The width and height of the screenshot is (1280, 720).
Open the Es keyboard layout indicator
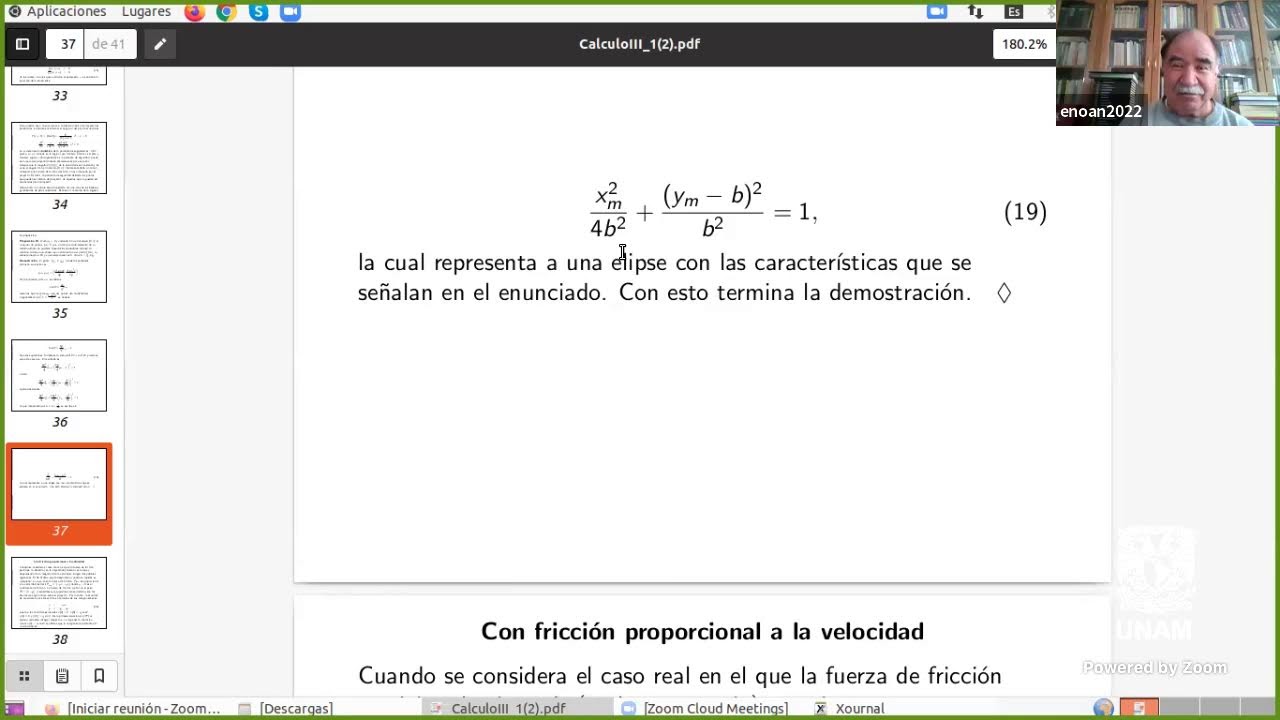[1014, 11]
